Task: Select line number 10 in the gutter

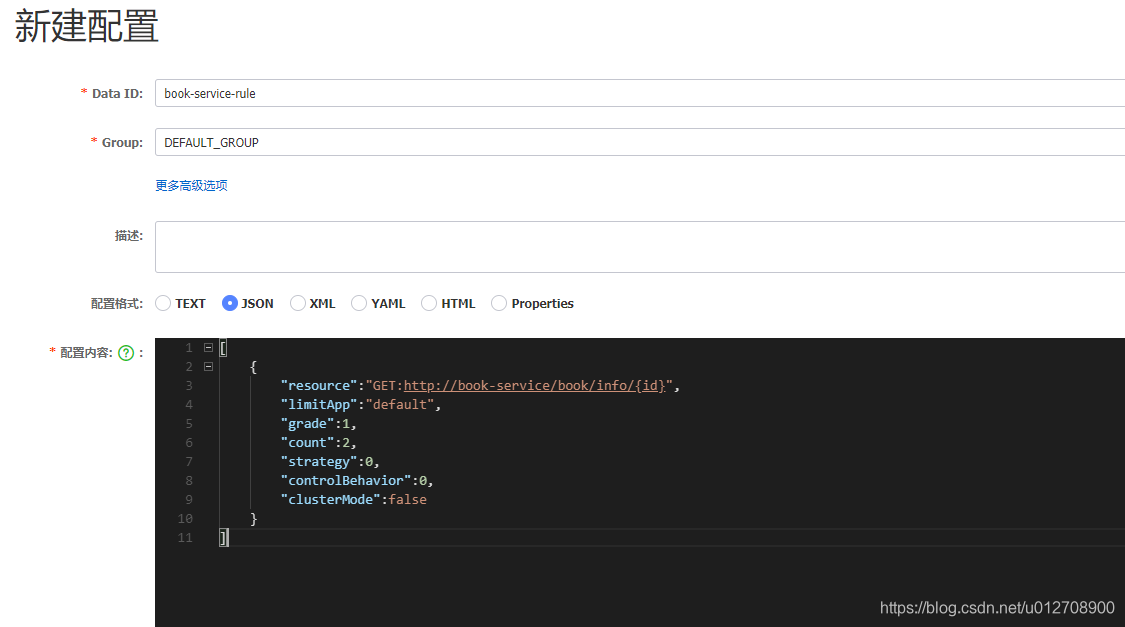Action: click(x=185, y=519)
